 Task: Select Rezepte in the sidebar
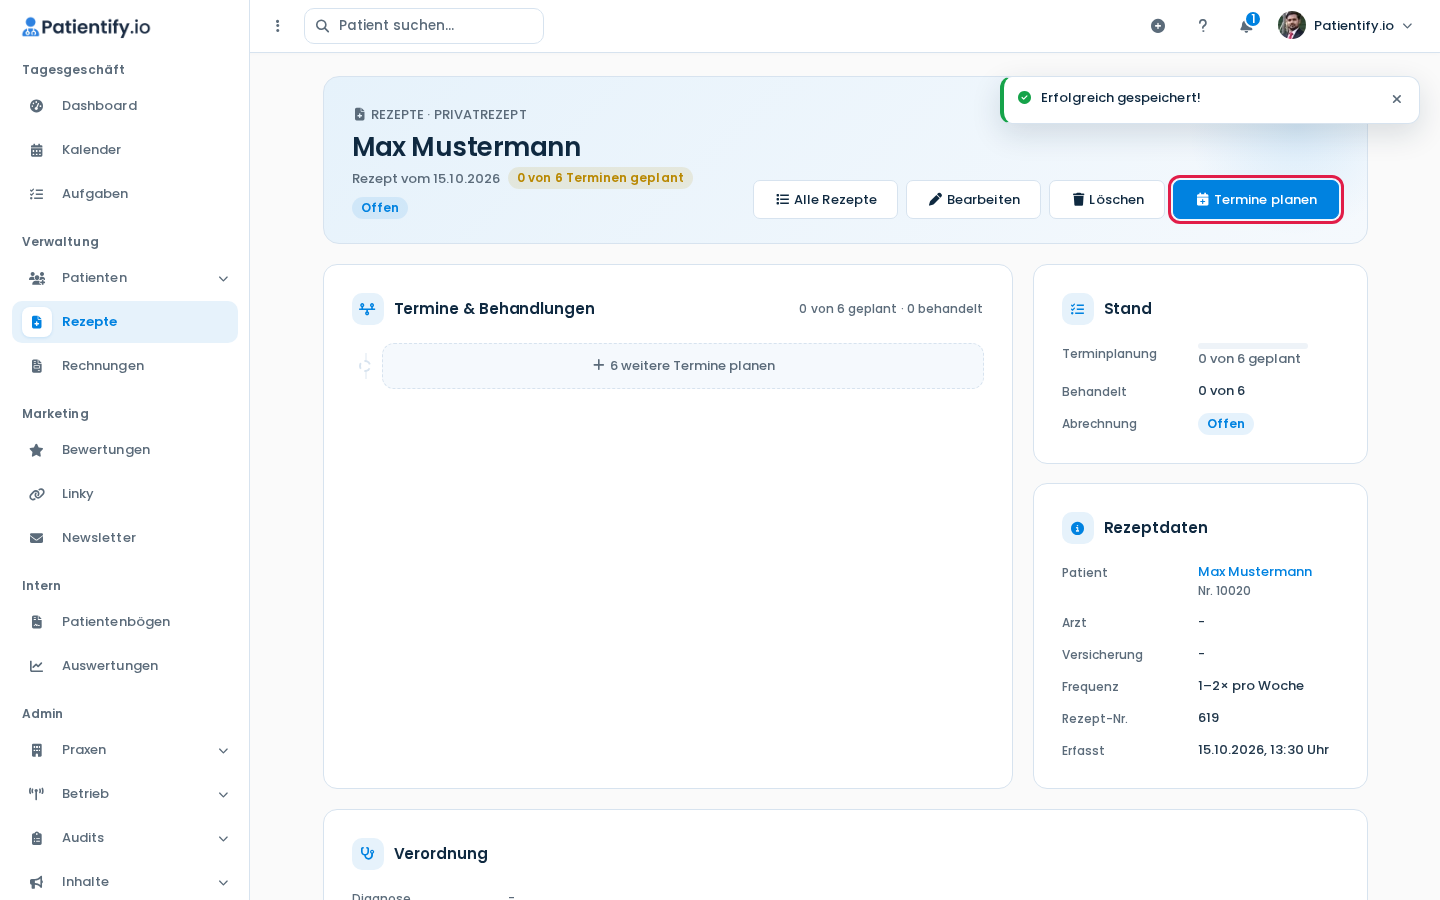pyautogui.click(x=125, y=322)
